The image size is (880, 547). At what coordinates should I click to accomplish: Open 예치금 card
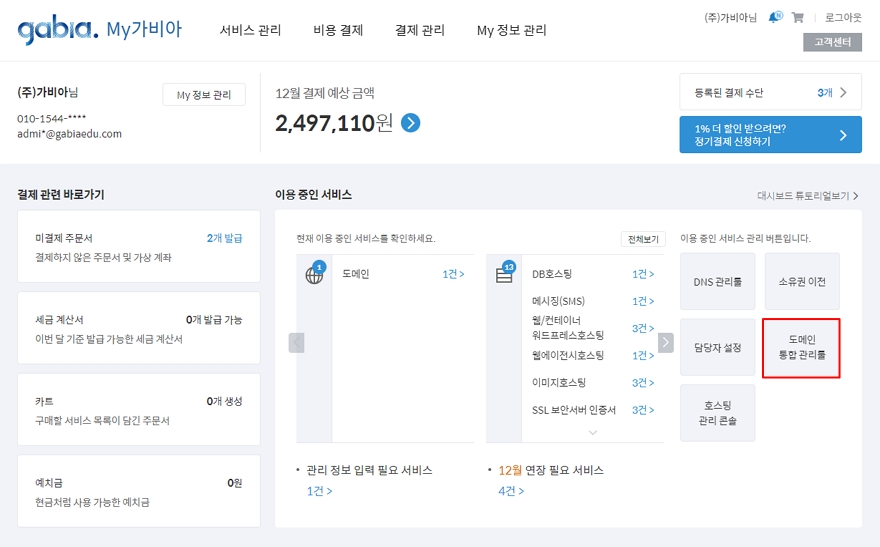[x=139, y=491]
